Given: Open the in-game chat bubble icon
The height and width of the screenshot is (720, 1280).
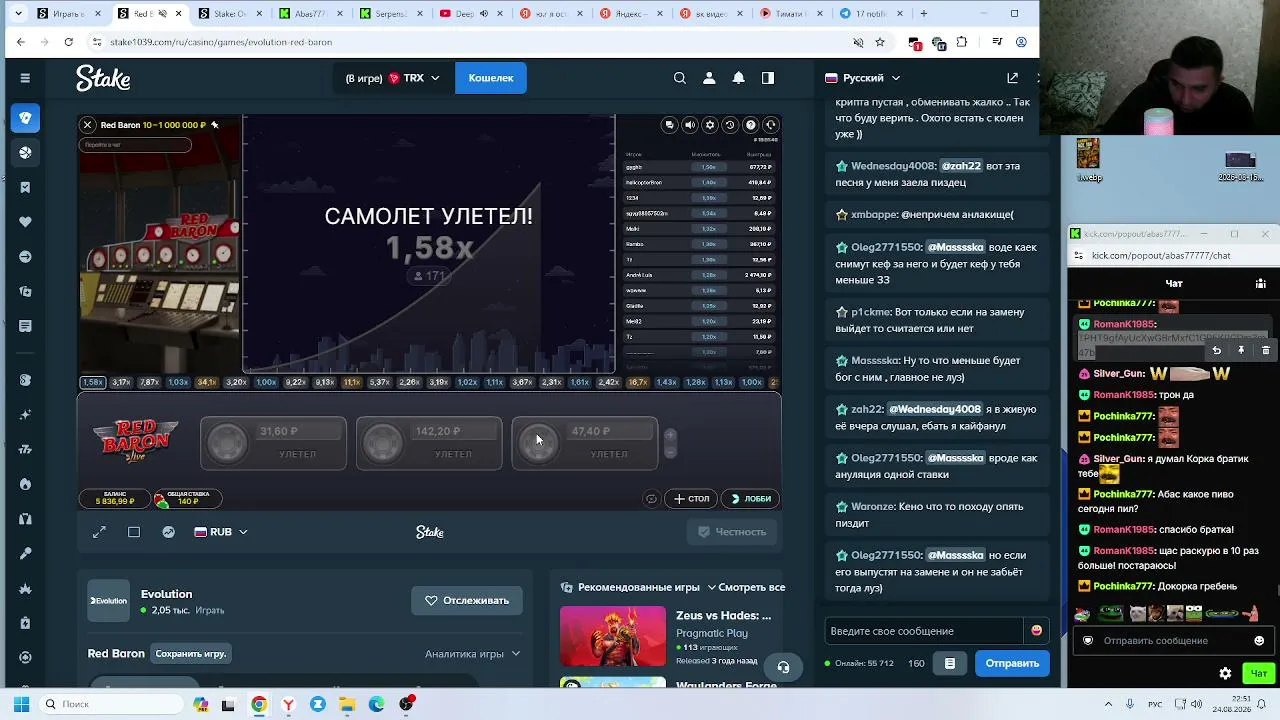Looking at the screenshot, I should pos(670,125).
